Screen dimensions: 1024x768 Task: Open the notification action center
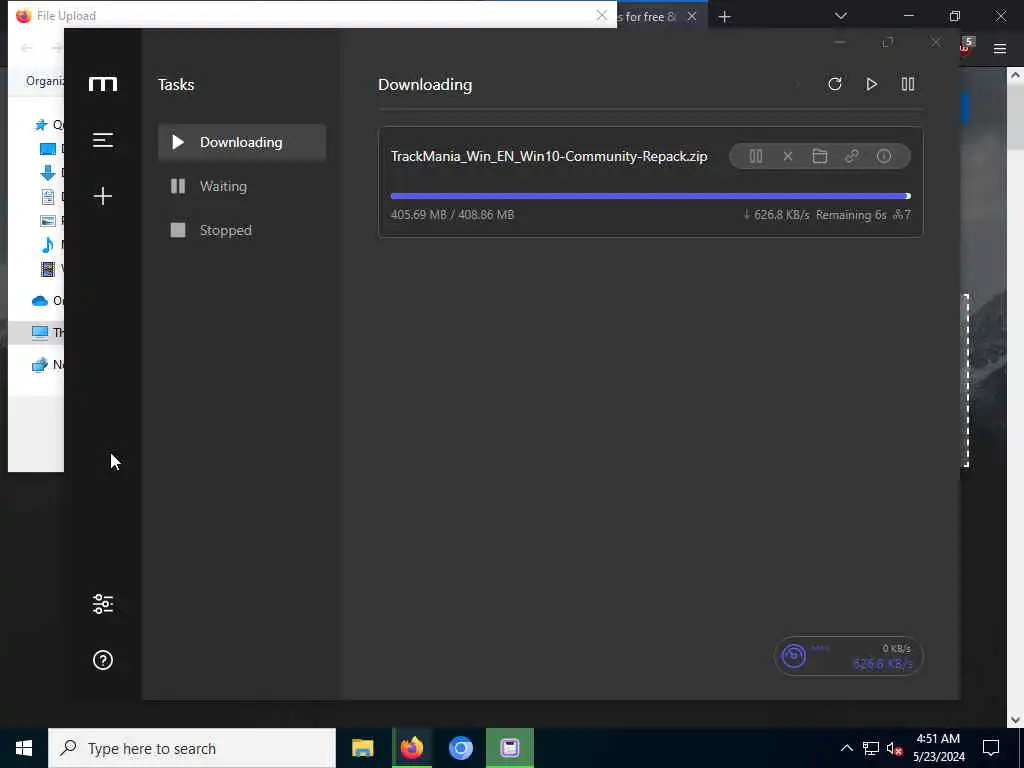[x=991, y=748]
